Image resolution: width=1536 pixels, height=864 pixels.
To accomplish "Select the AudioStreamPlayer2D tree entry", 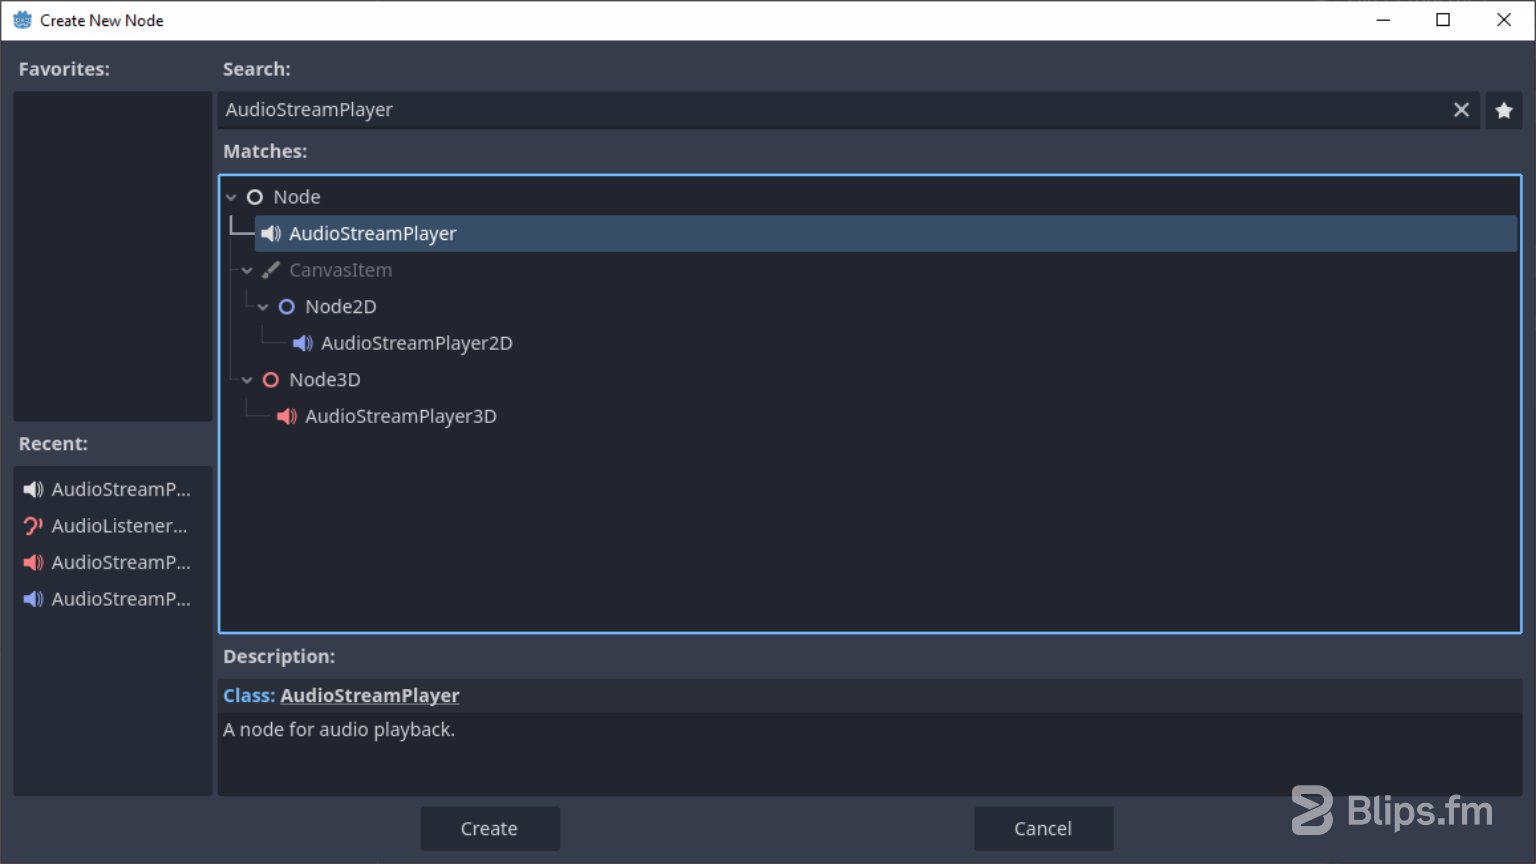I will coord(417,343).
